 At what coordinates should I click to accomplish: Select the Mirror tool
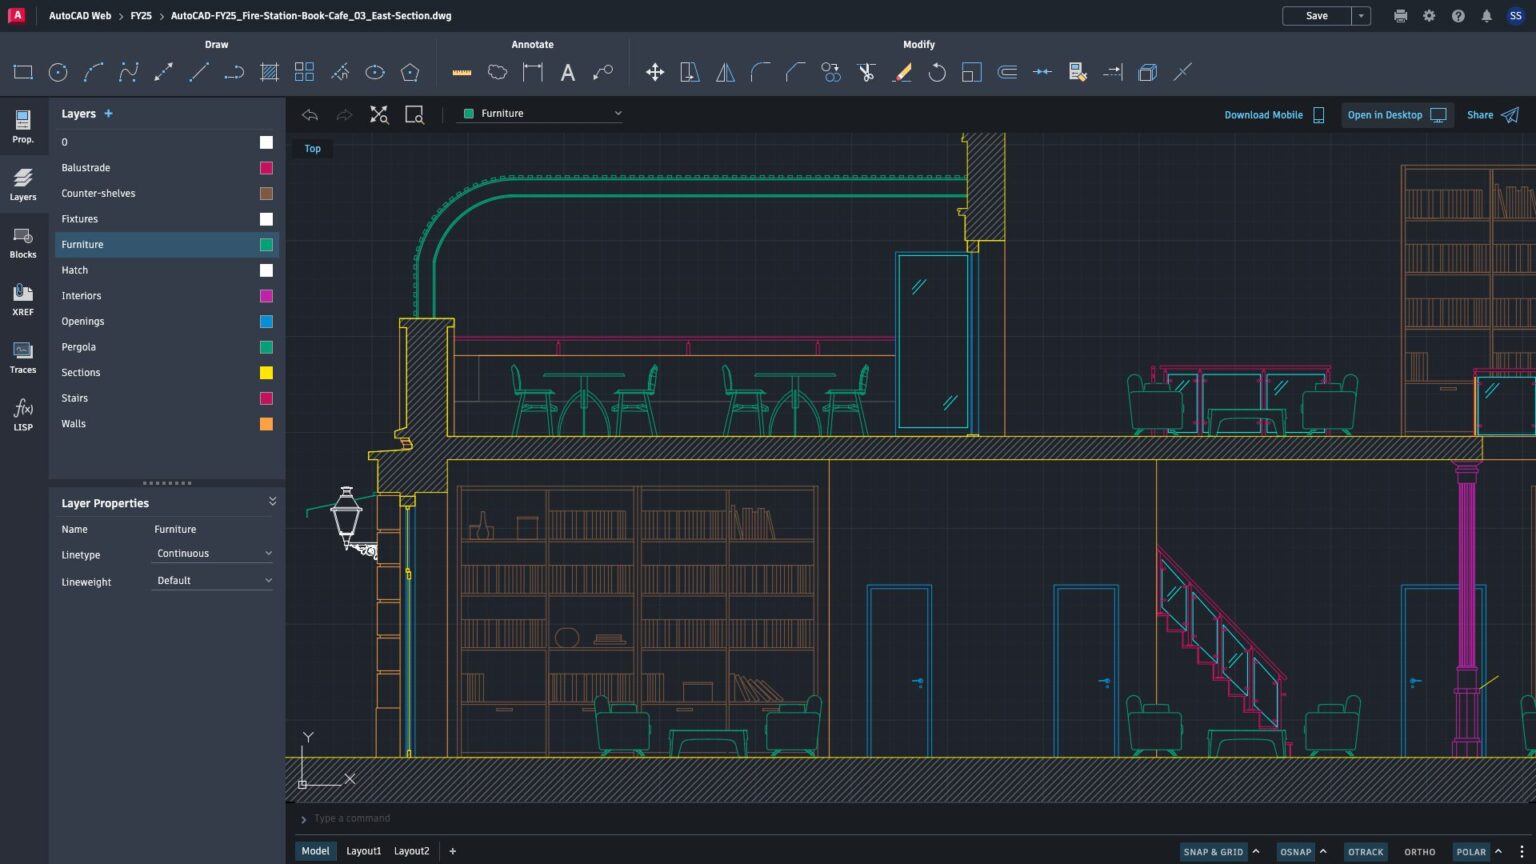[x=724, y=71]
